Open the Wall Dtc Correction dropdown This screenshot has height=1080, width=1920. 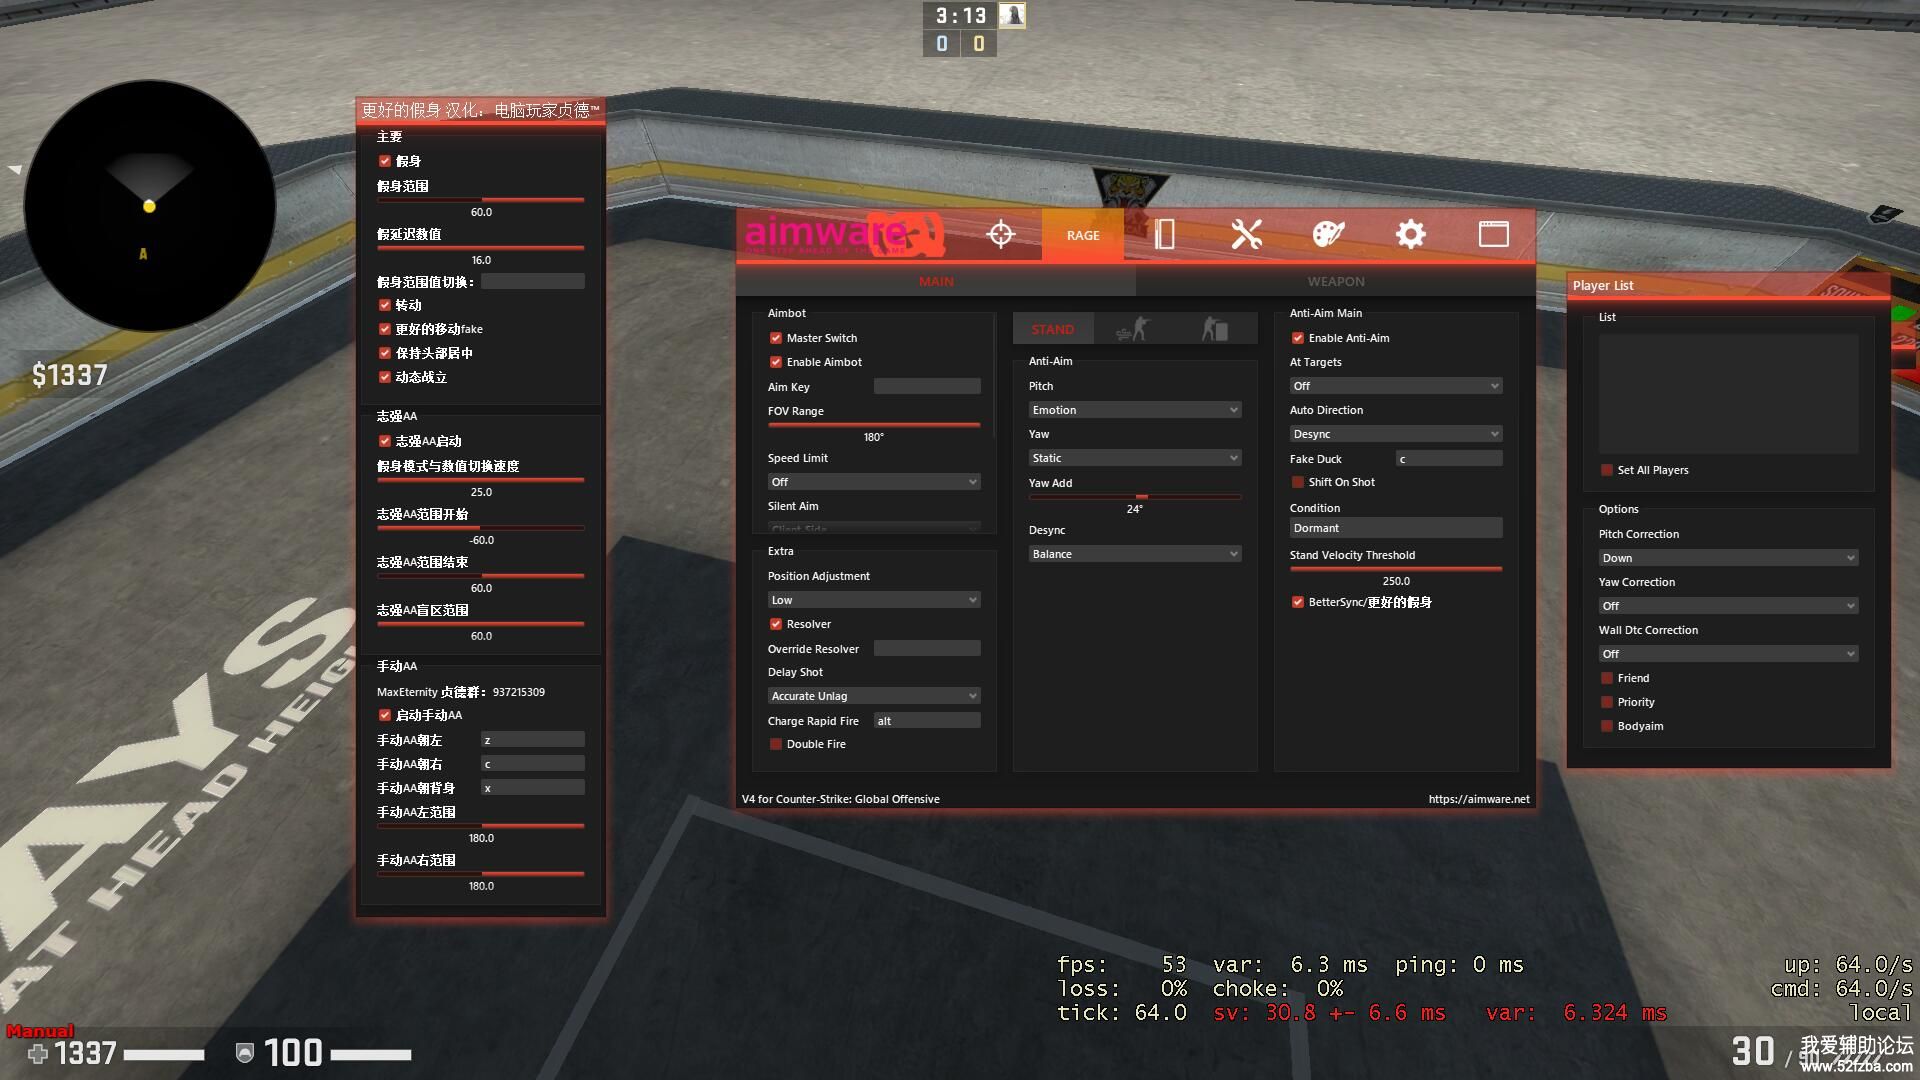click(1728, 654)
